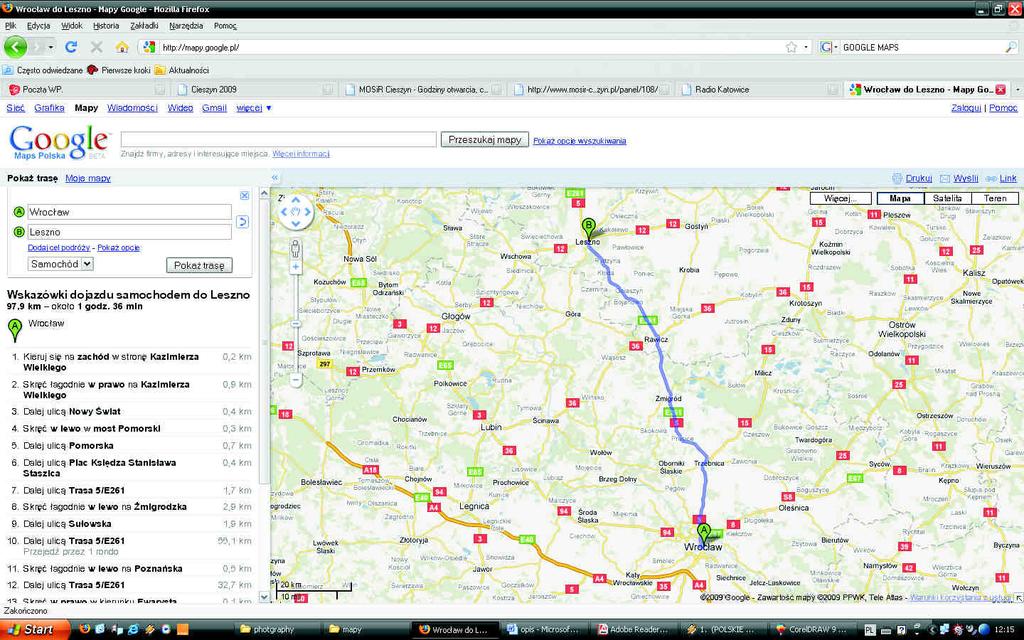Click the map zoom slider handle
Viewport: 1024px width, 640px height.
(296, 325)
